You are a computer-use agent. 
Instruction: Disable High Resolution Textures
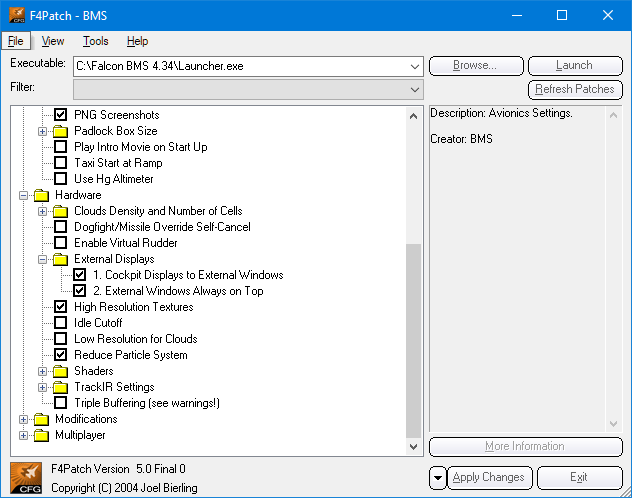click(x=60, y=307)
